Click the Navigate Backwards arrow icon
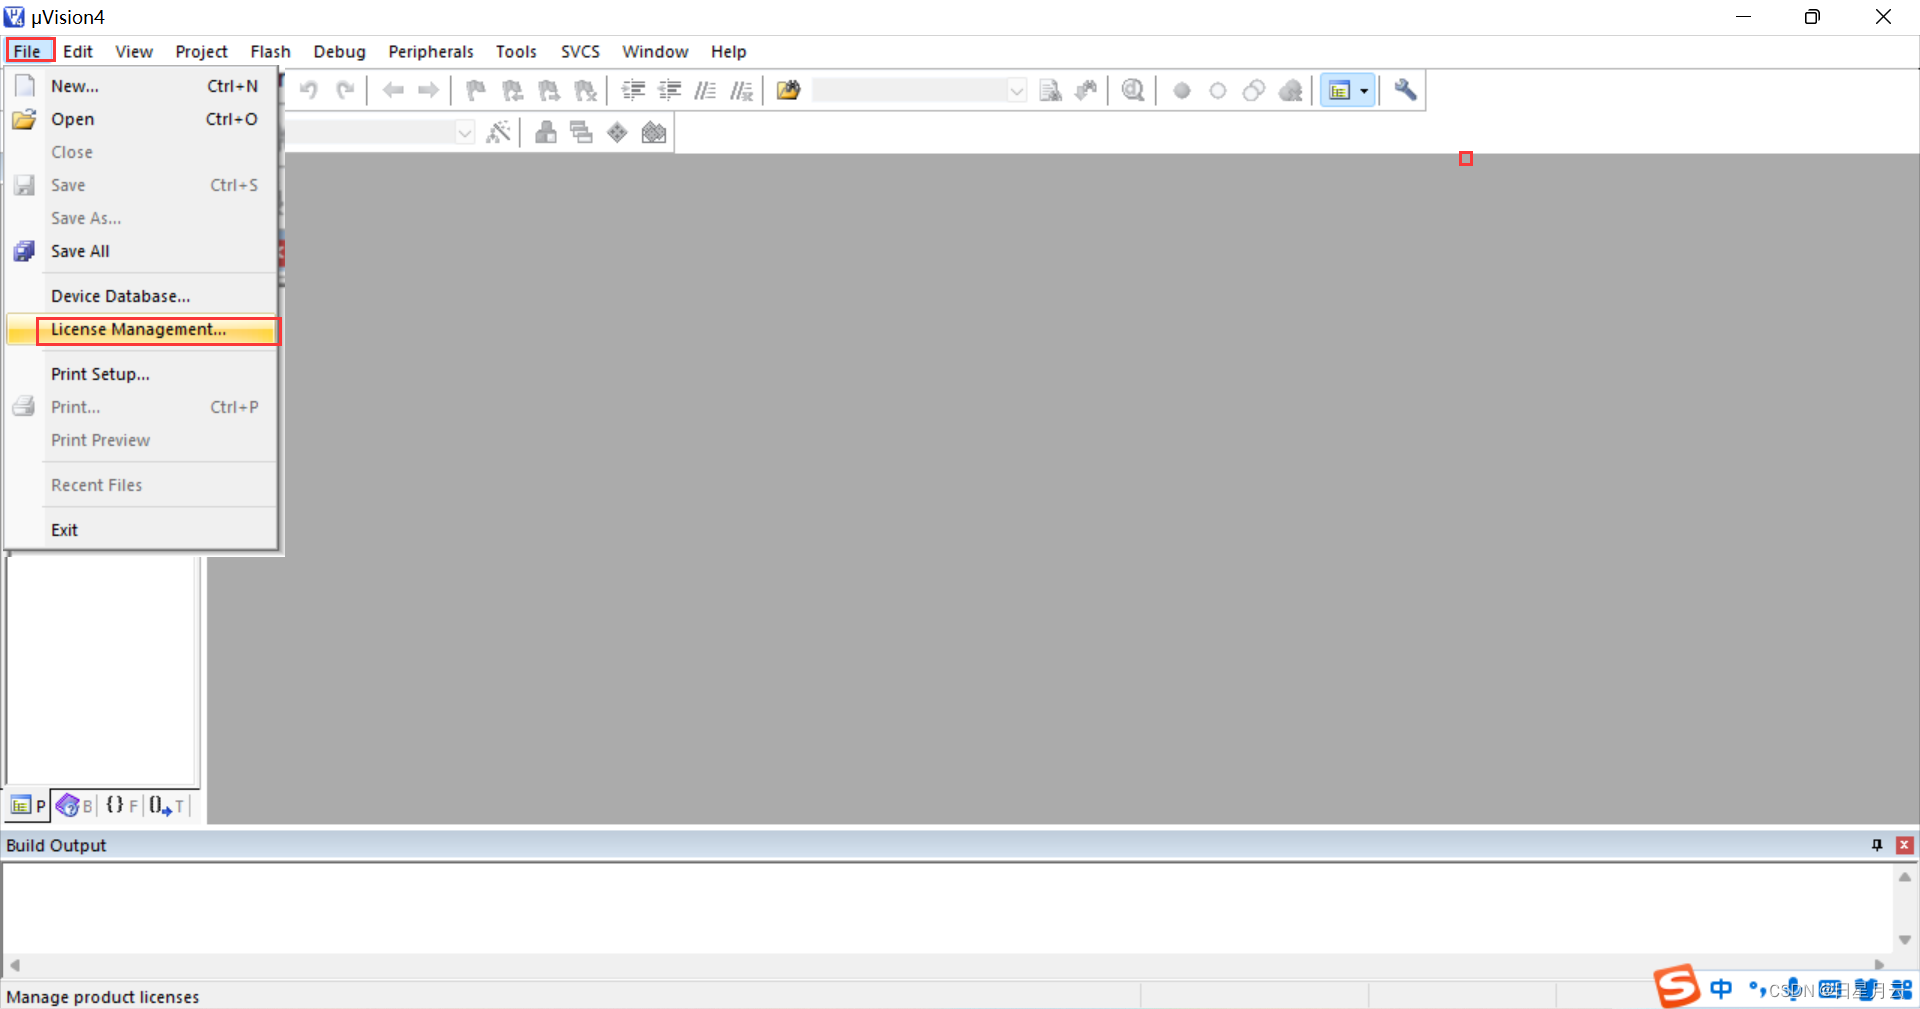 (x=393, y=90)
